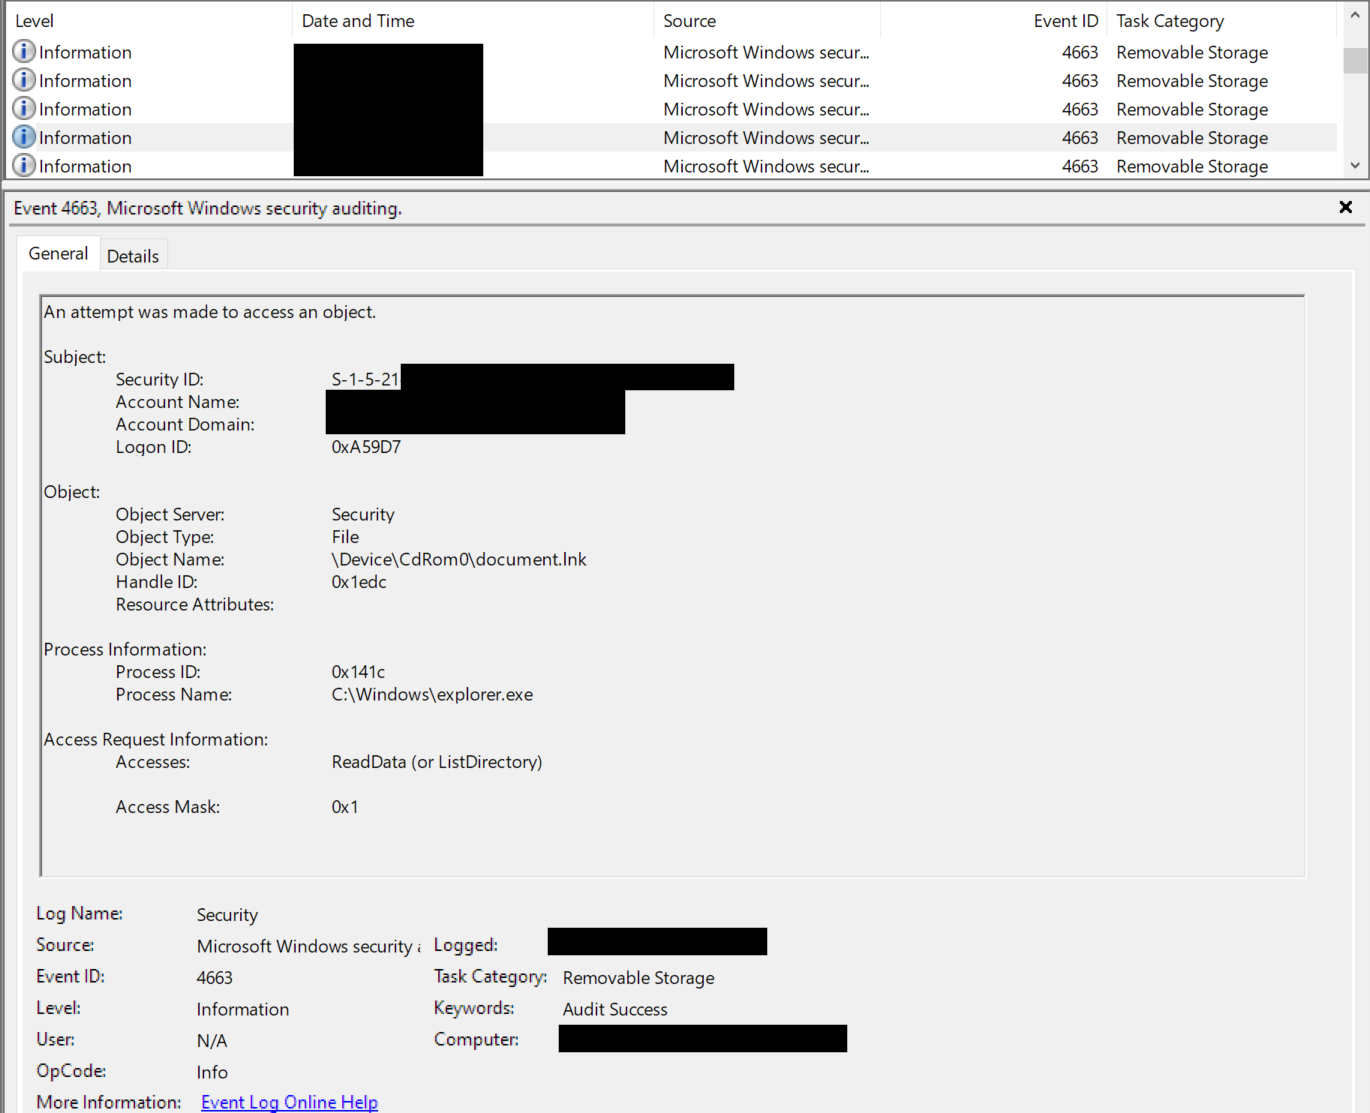
Task: Switch to the Details tab
Action: (x=133, y=255)
